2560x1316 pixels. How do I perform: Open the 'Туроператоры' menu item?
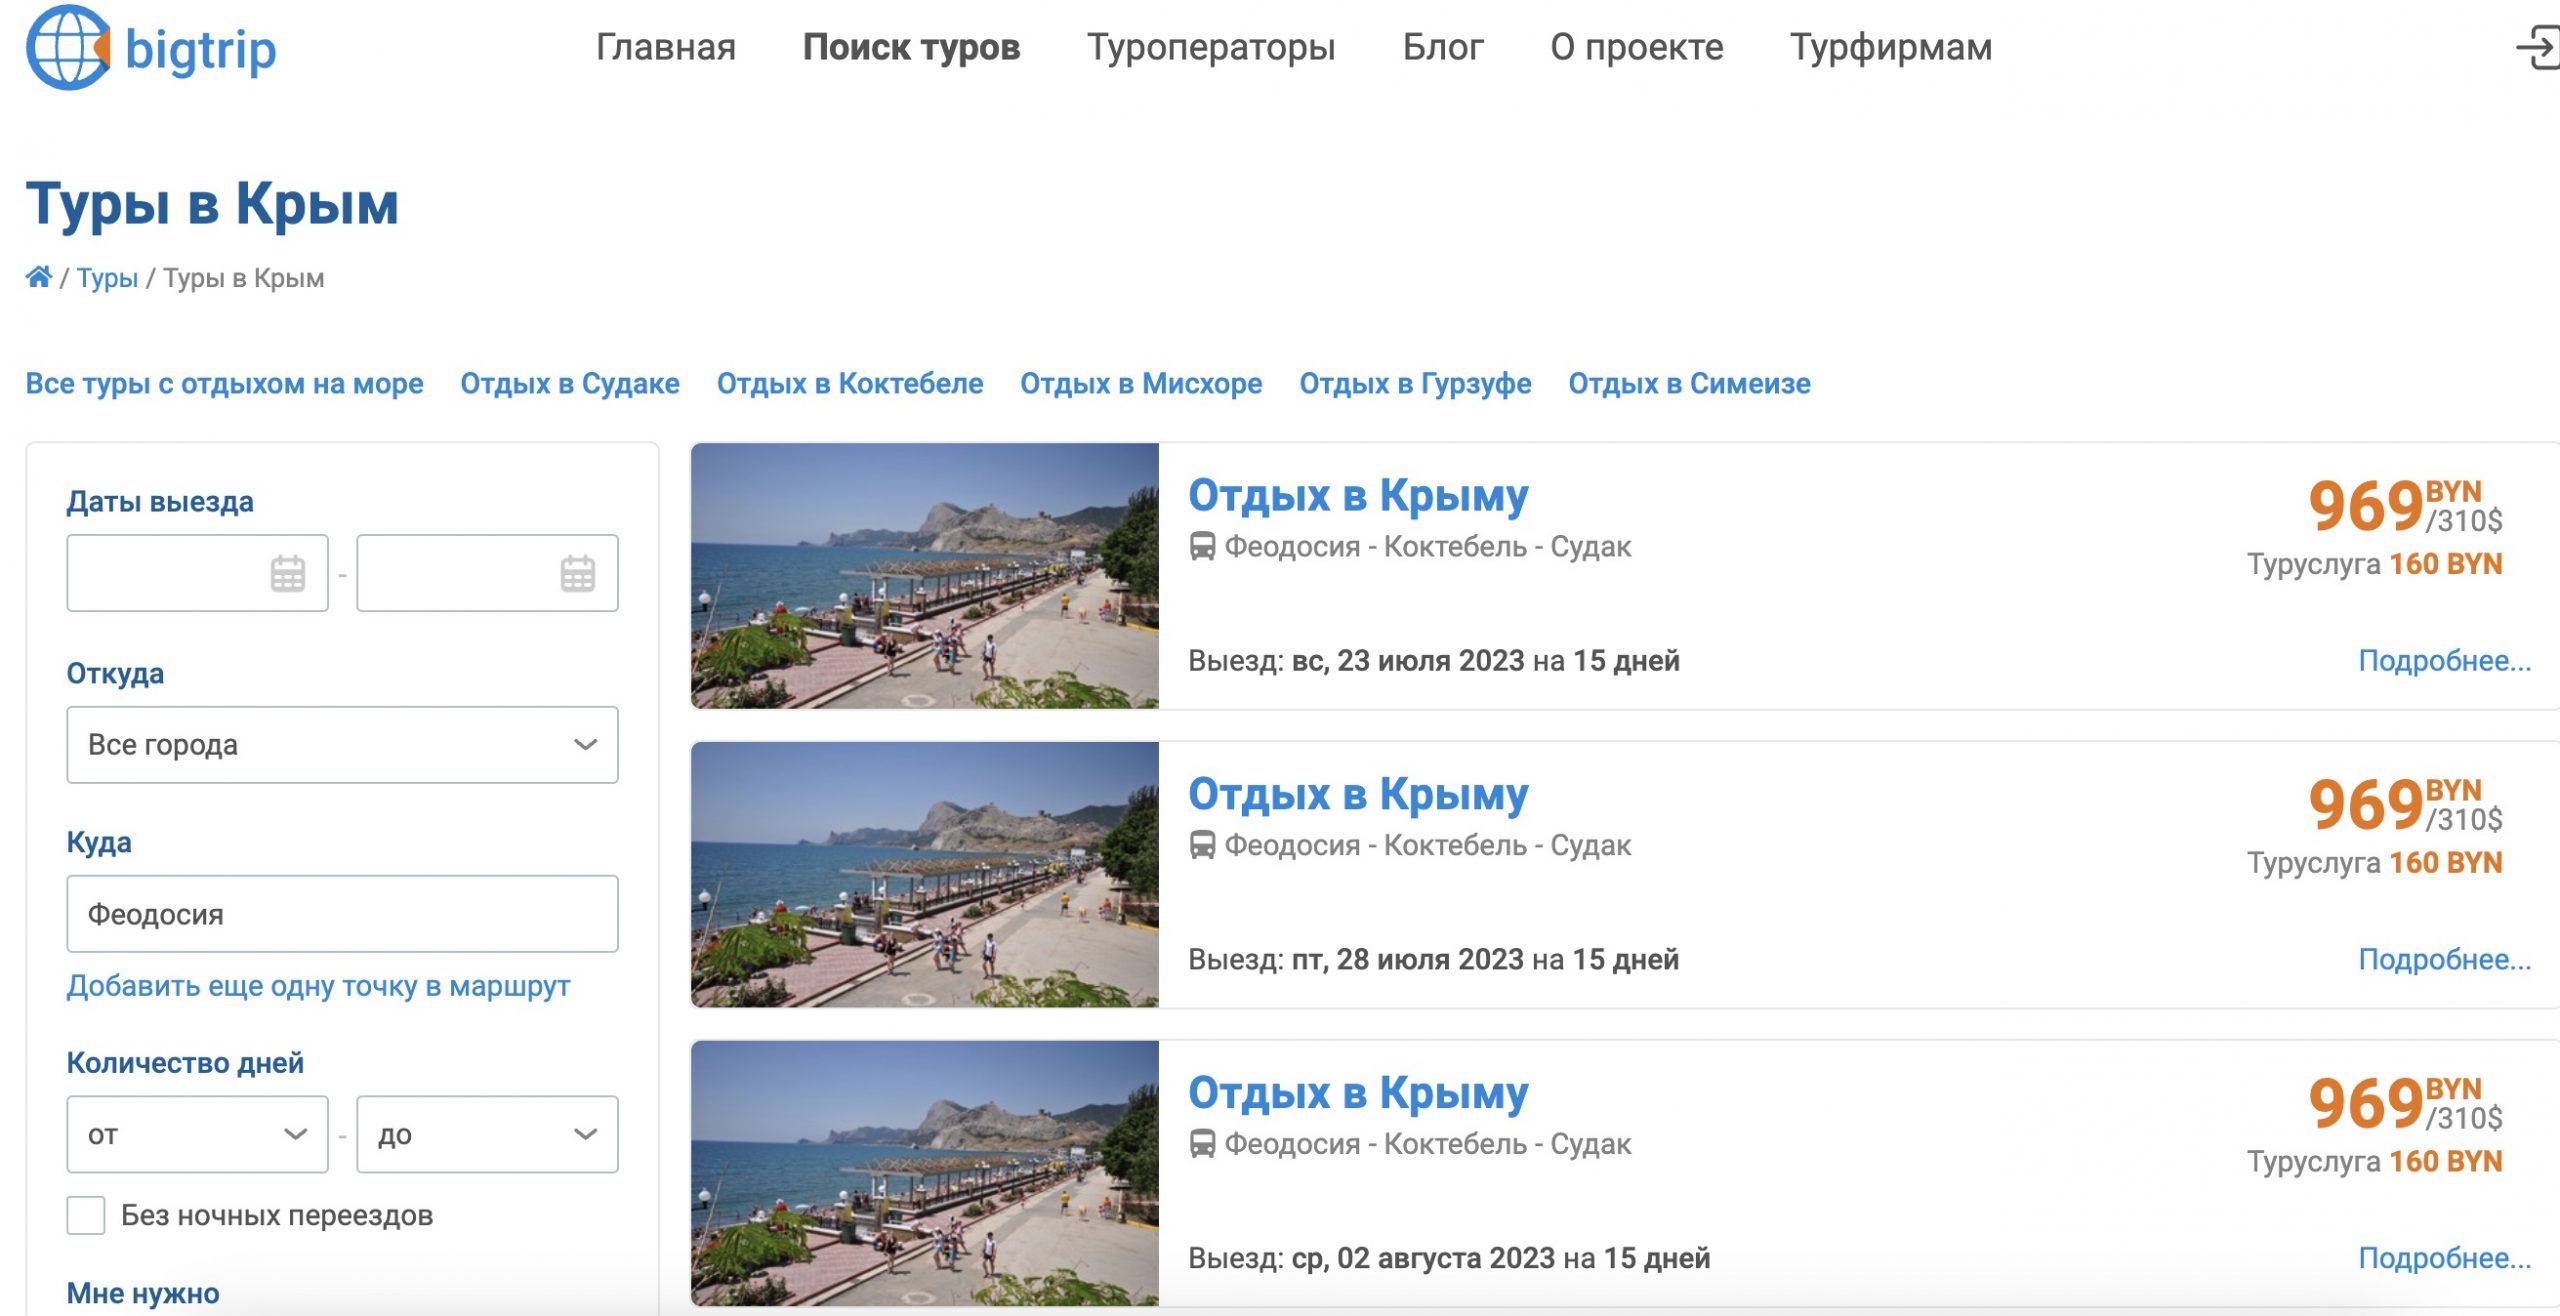(1211, 47)
